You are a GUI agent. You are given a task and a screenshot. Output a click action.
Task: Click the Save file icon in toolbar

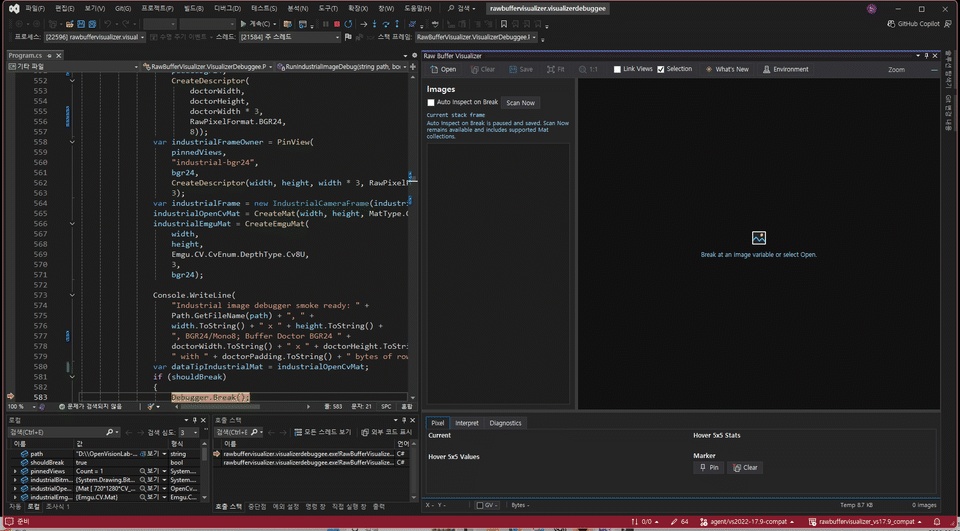(81, 24)
